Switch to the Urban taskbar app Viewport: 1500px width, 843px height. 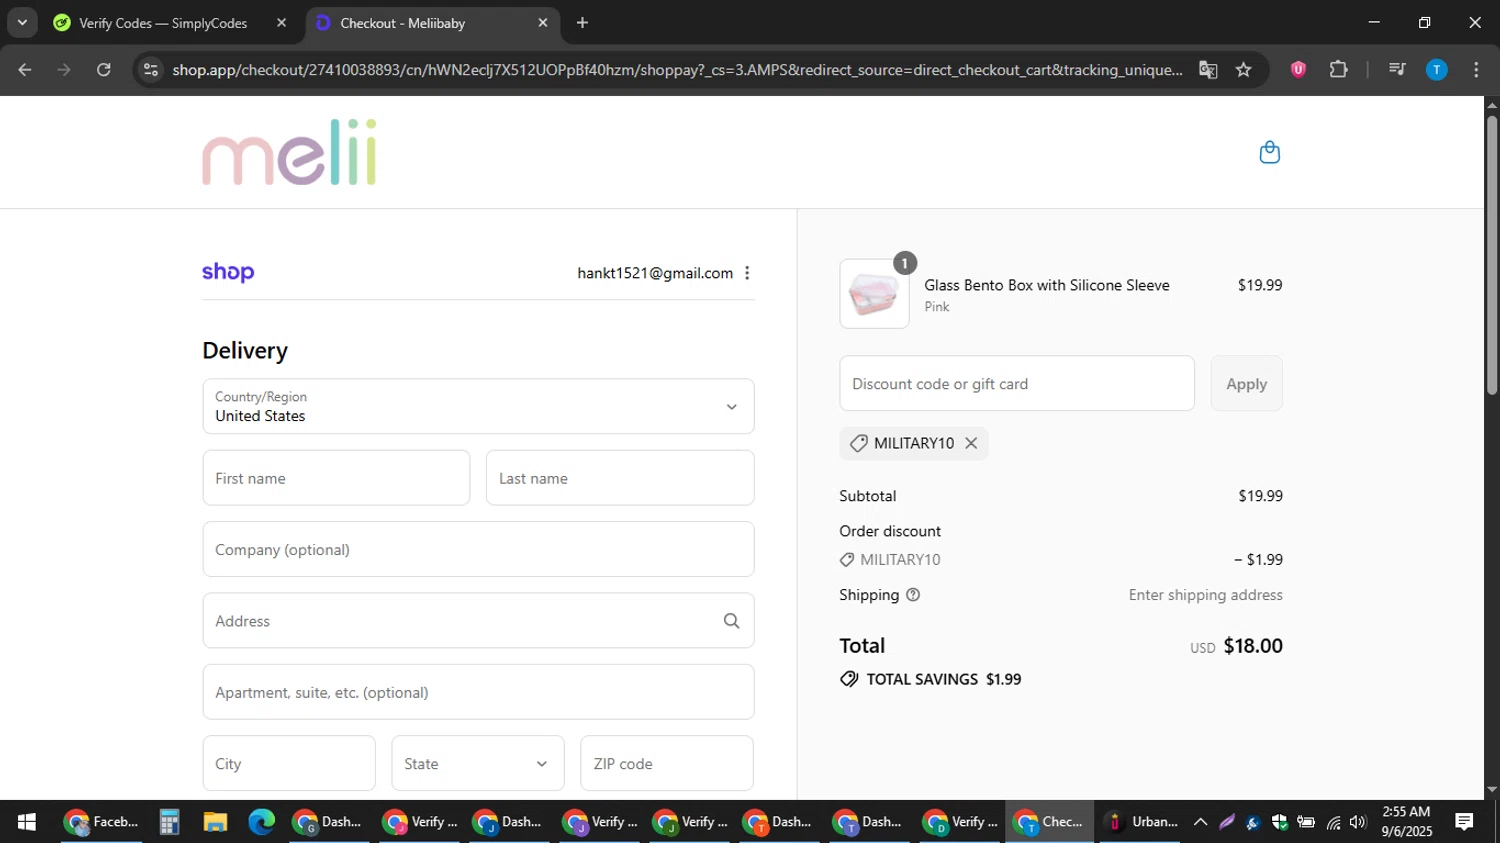tap(1141, 822)
